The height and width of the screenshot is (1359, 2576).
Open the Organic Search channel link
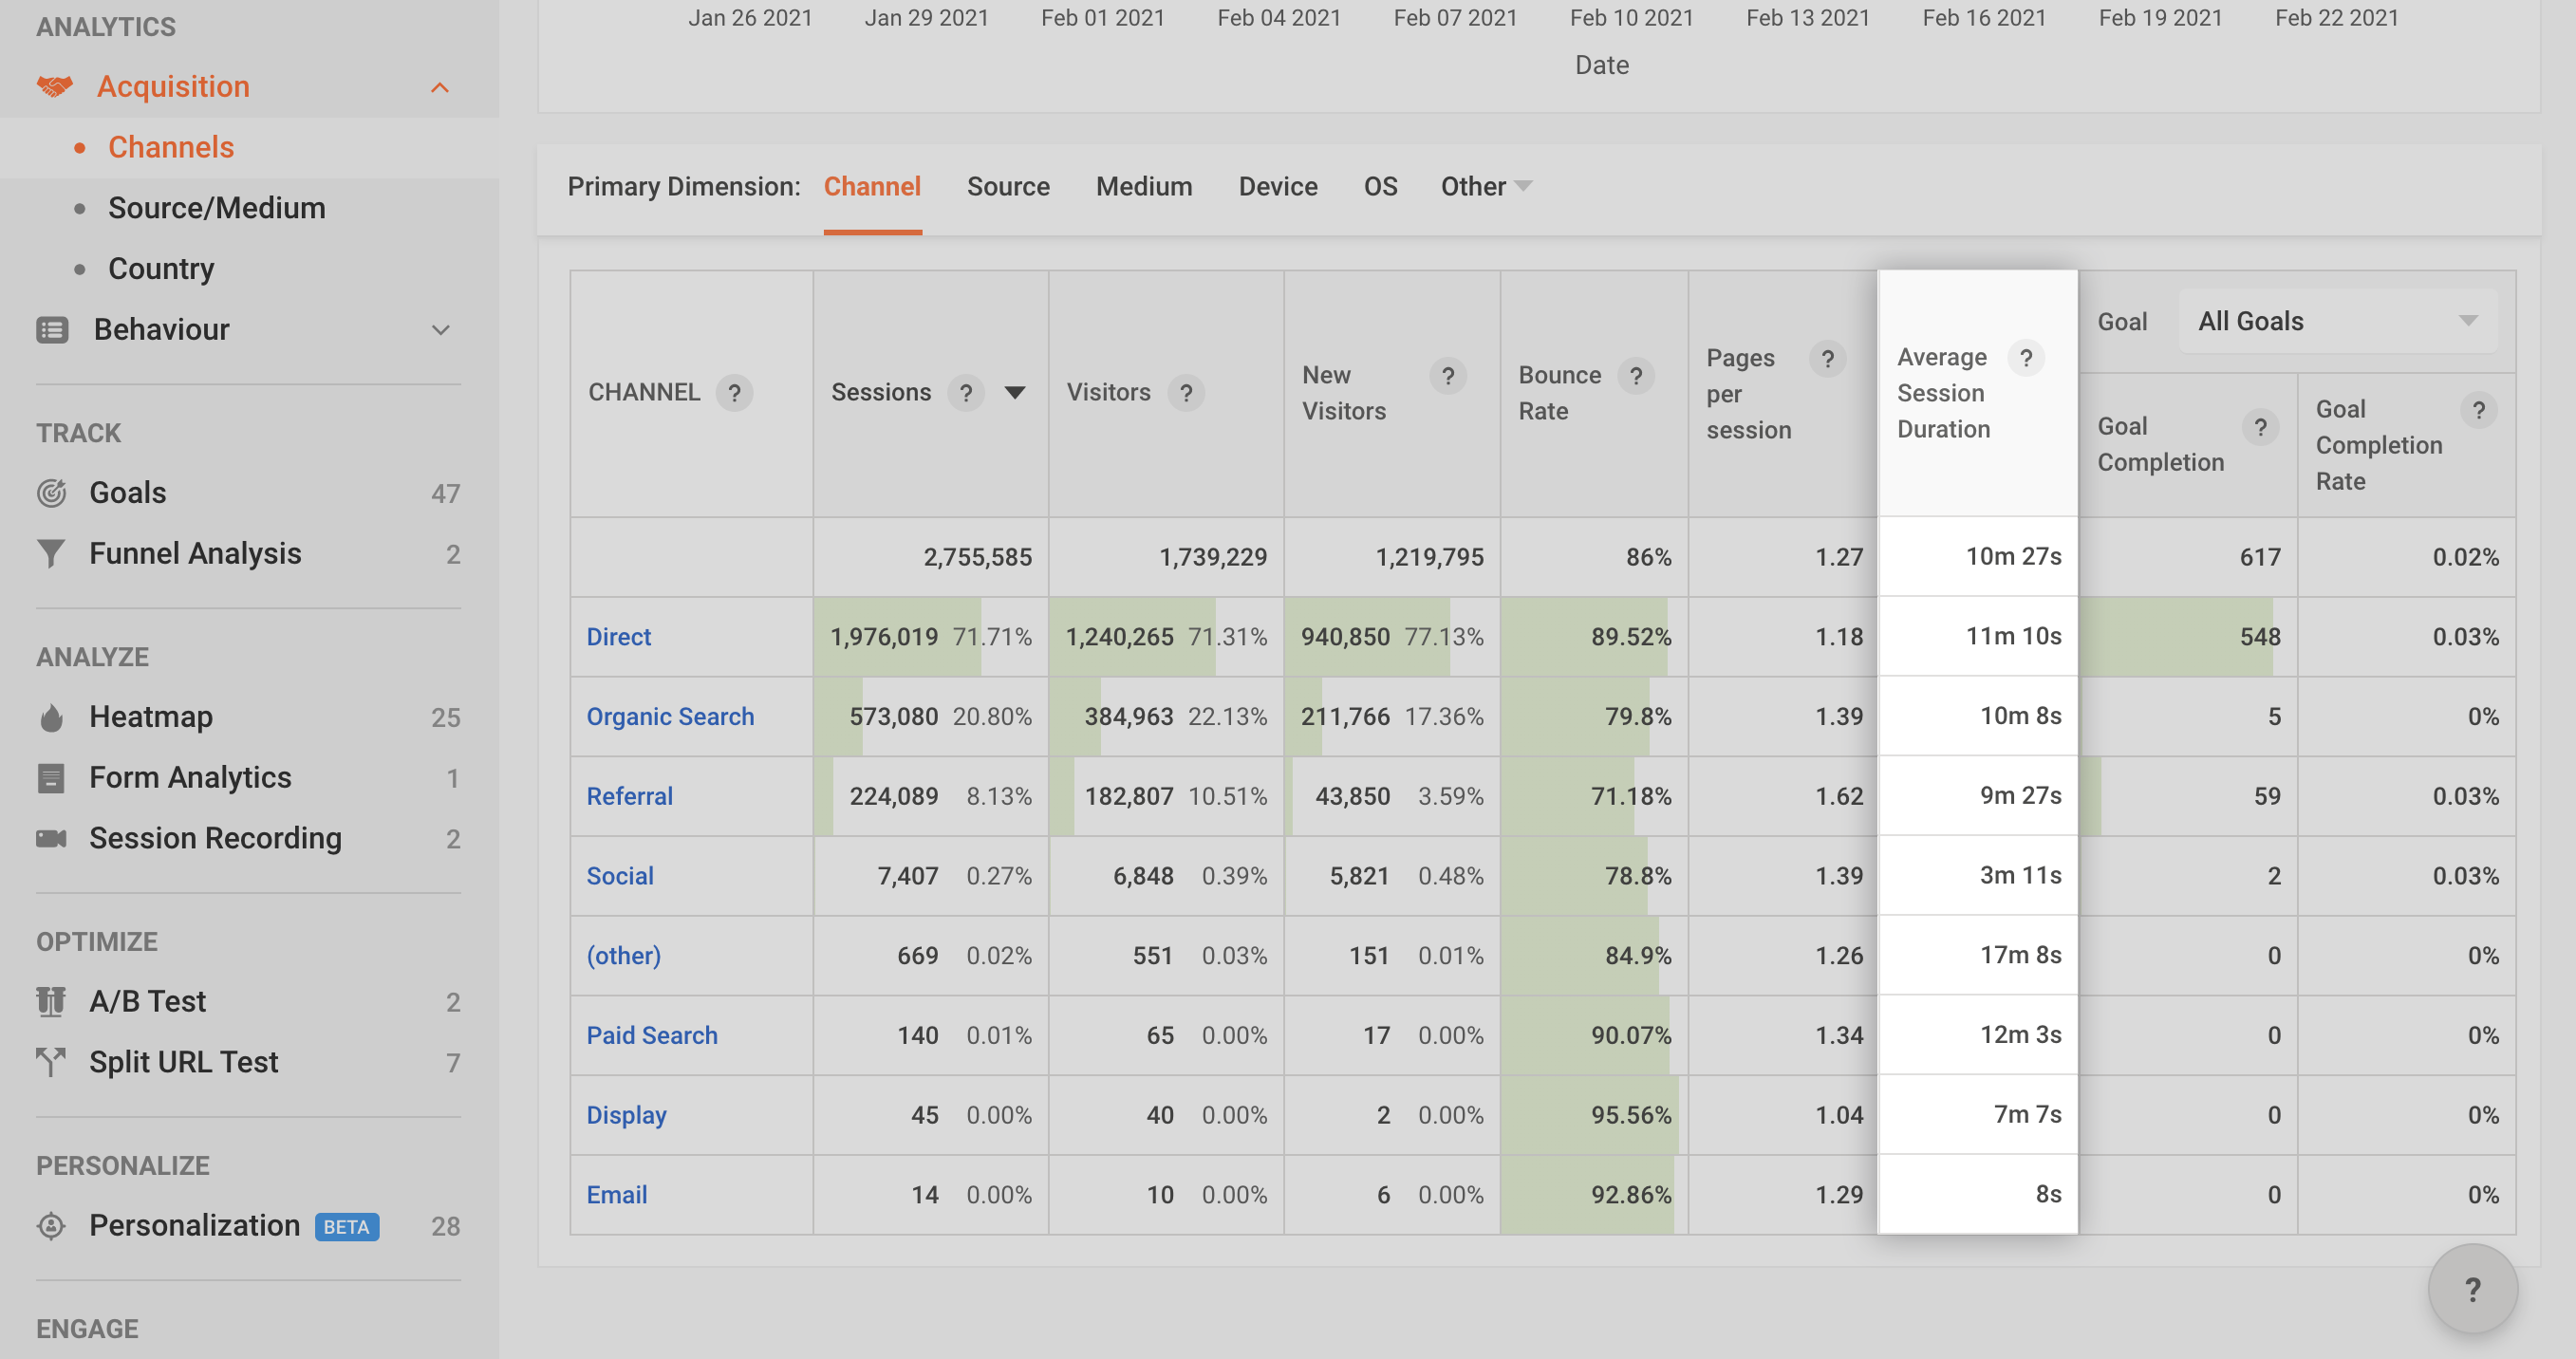point(670,717)
